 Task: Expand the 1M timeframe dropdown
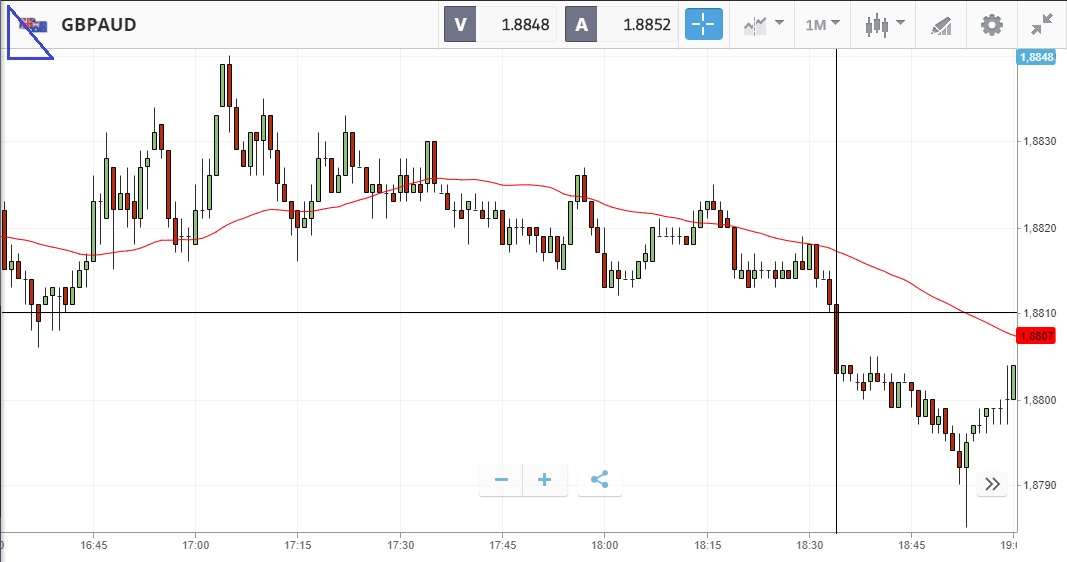tap(822, 25)
